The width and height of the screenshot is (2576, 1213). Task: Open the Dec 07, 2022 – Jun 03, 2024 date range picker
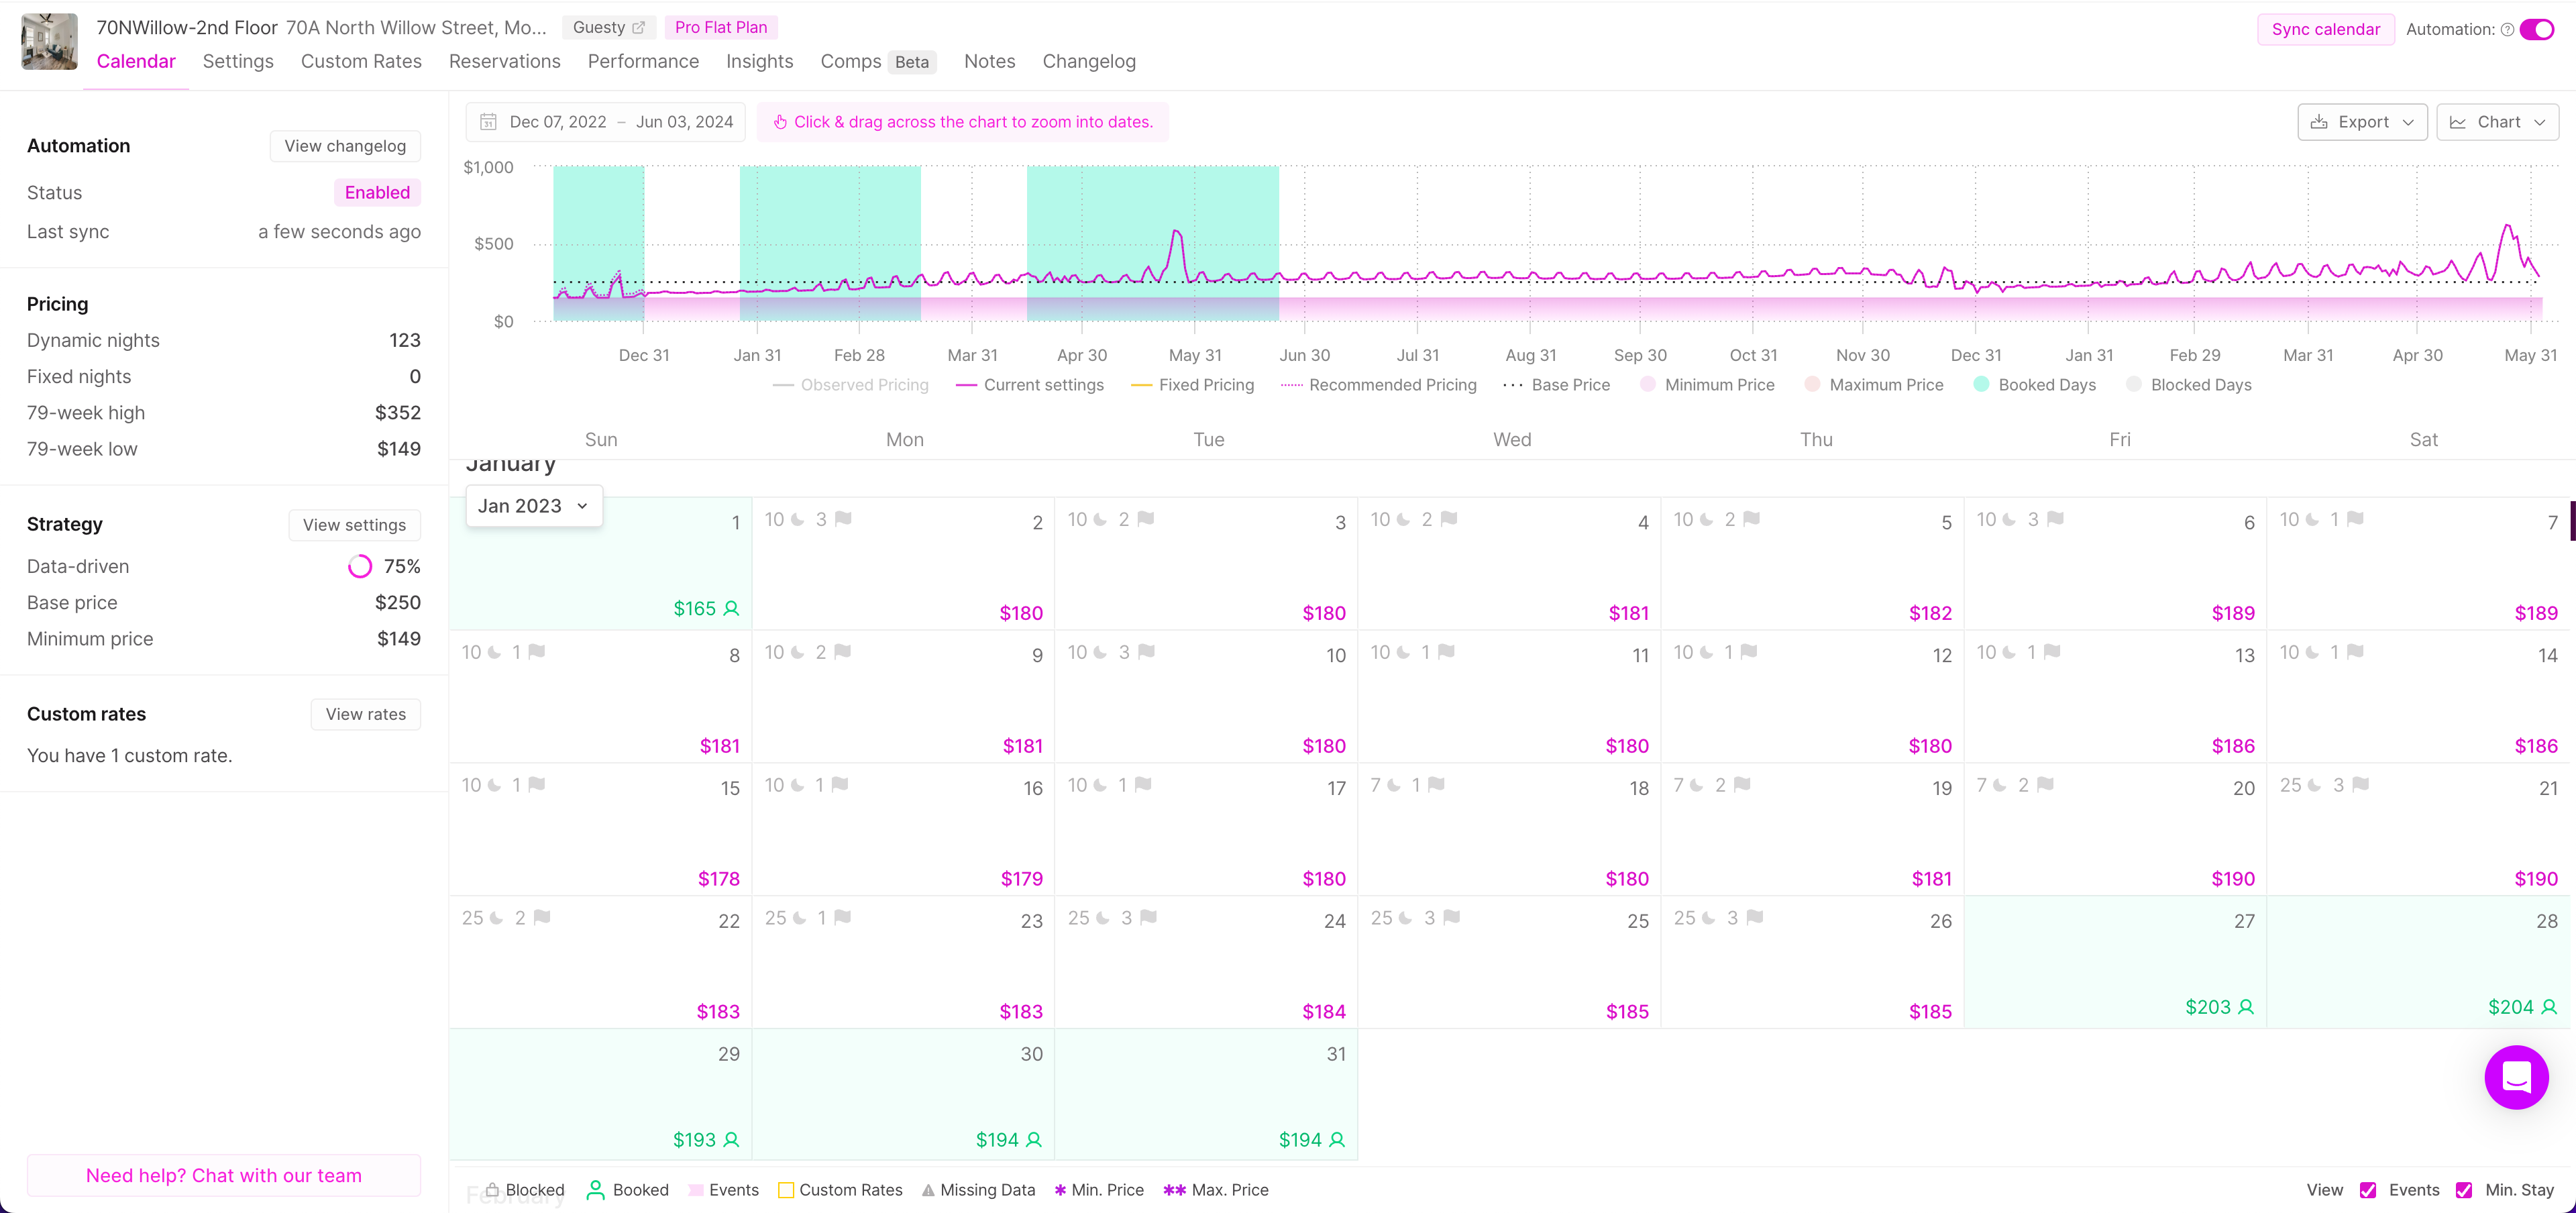[606, 122]
